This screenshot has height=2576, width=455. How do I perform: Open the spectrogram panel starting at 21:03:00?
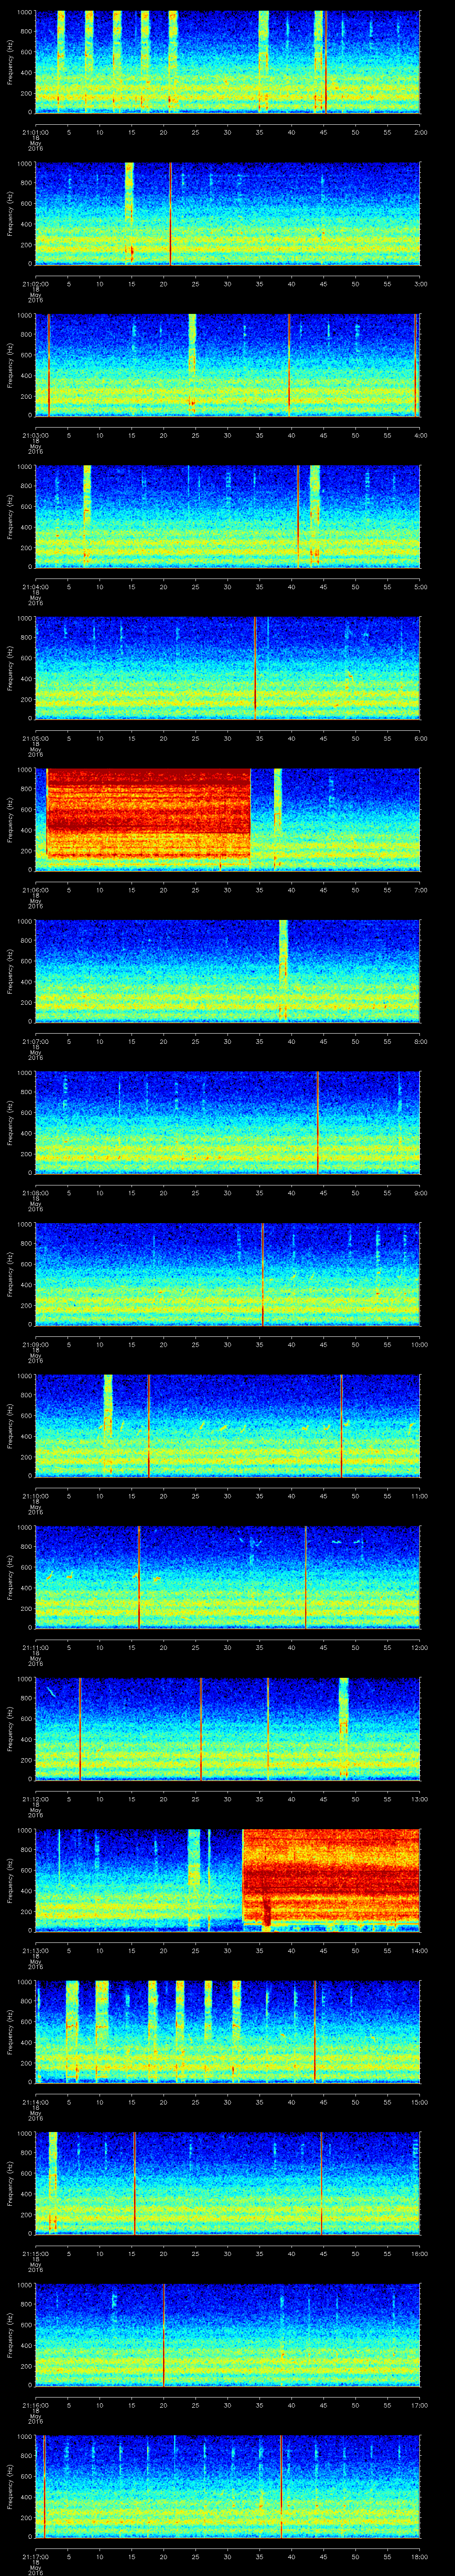(x=228, y=365)
